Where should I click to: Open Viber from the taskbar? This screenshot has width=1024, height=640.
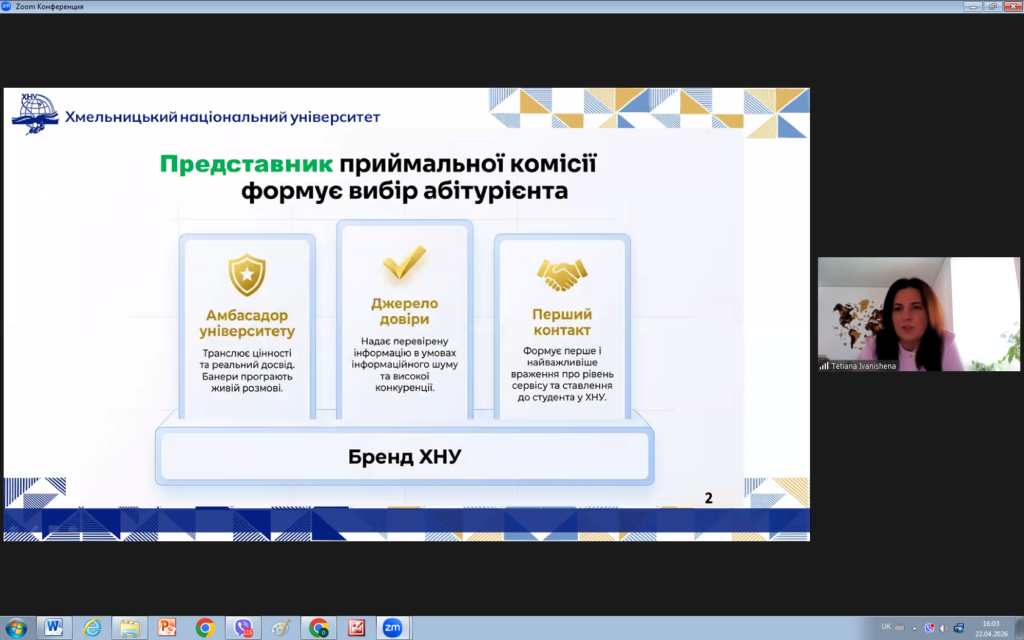click(x=243, y=628)
